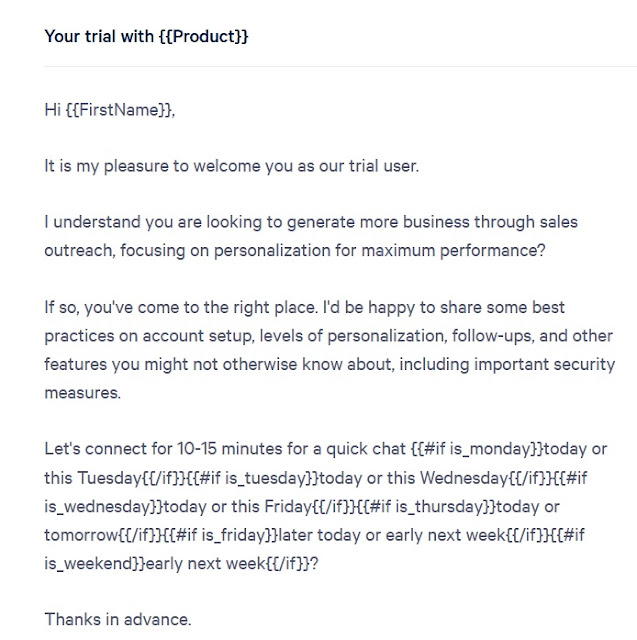Click the {{Product}} placeholder in subject

[x=203, y=37]
